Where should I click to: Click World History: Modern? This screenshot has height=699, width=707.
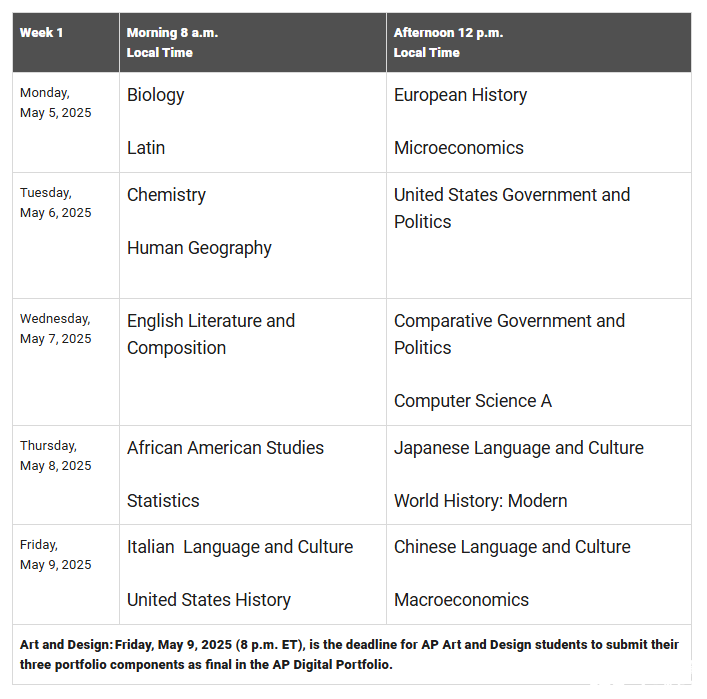pos(480,501)
